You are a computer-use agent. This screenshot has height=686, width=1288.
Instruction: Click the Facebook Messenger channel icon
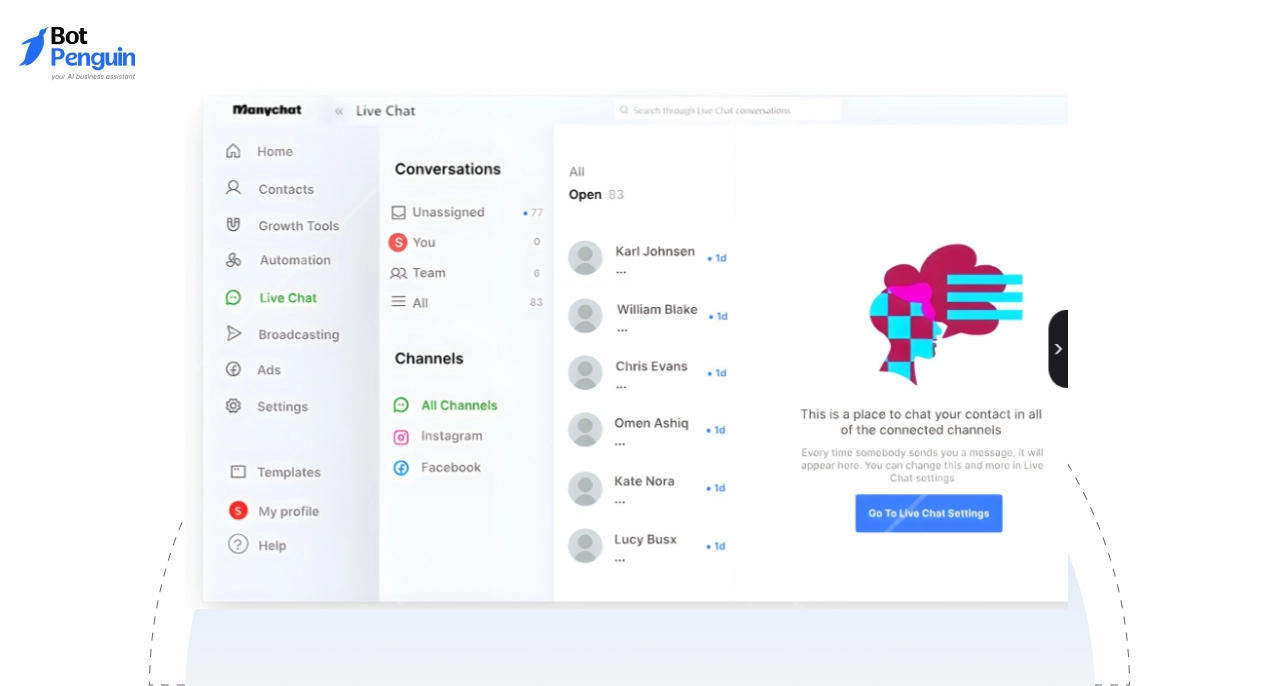[401, 467]
